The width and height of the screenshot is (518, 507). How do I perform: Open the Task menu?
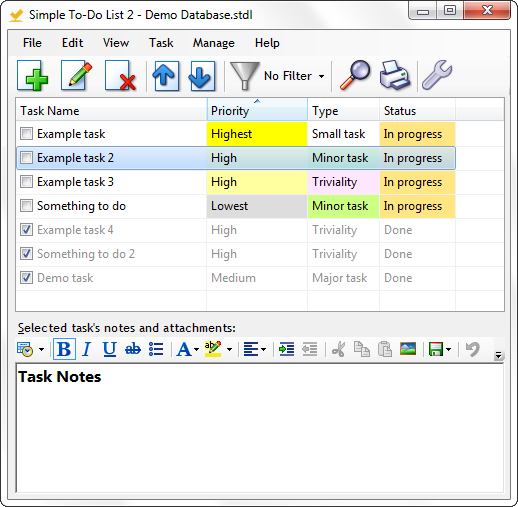[x=161, y=43]
